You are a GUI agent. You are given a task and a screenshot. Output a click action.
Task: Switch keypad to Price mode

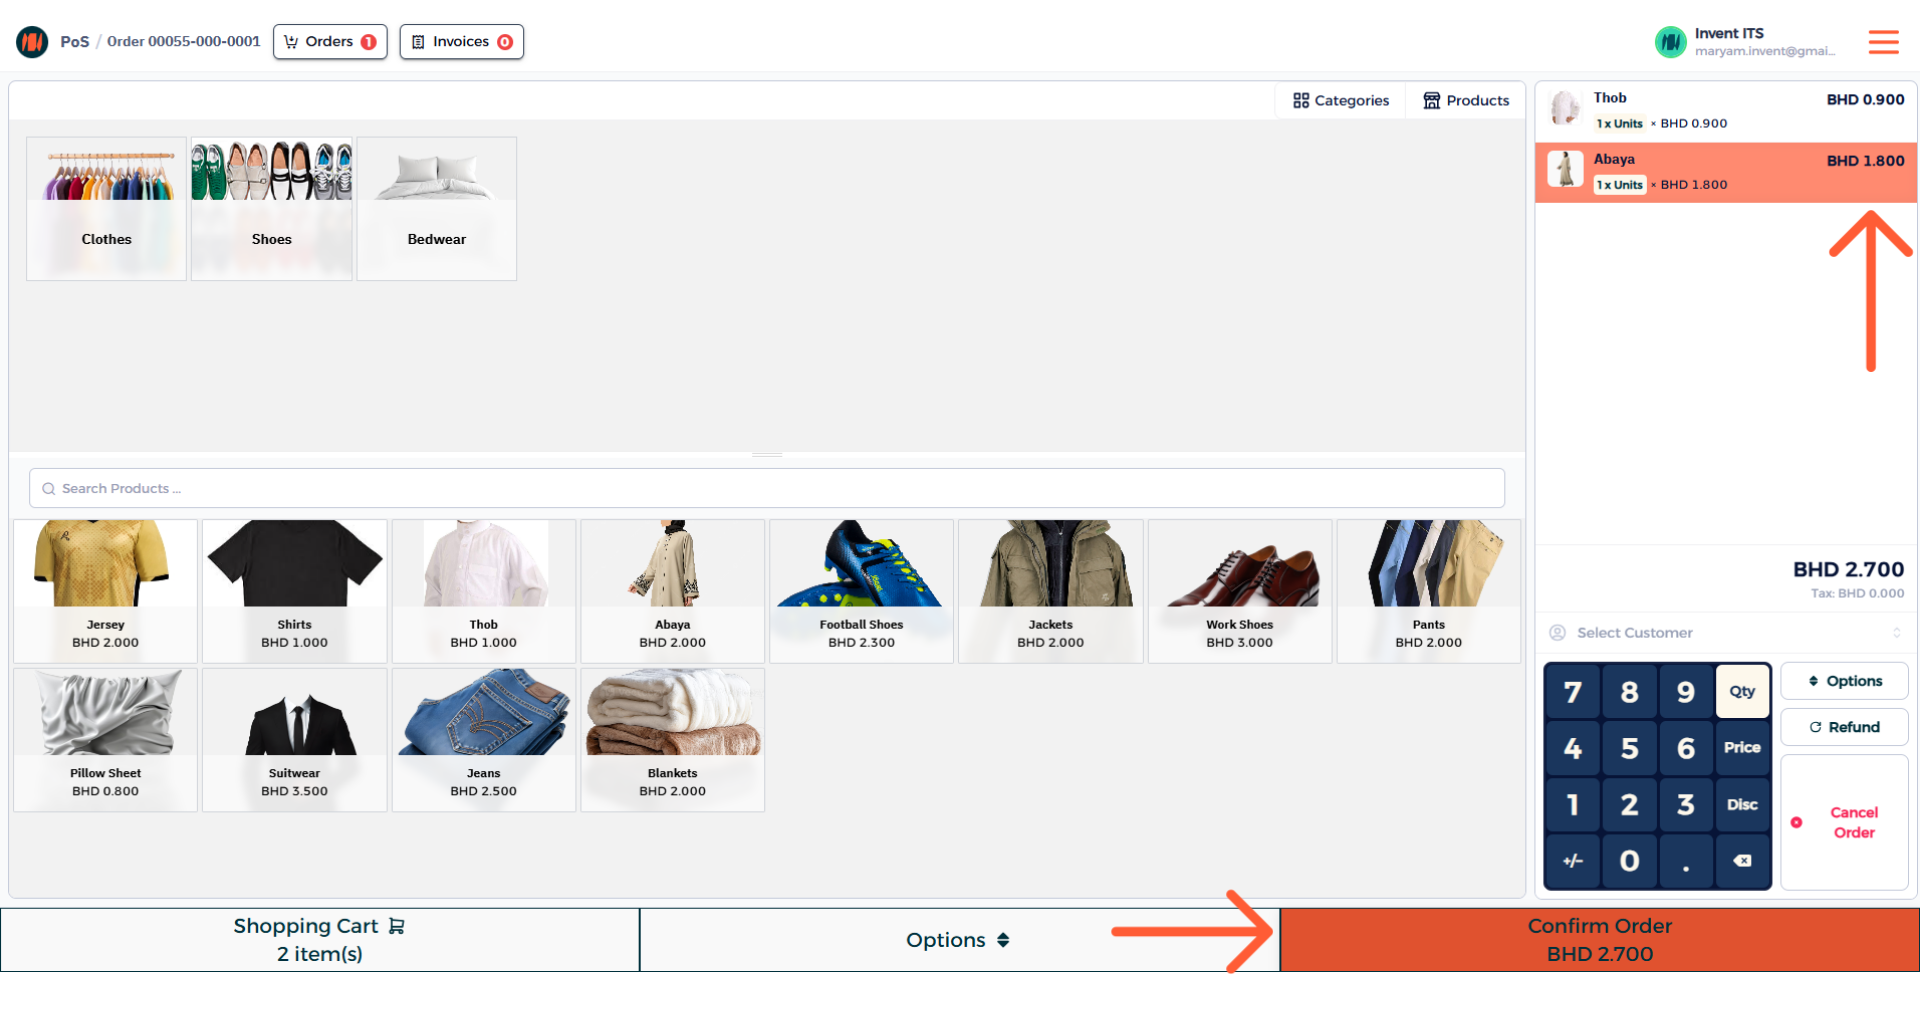[x=1742, y=748]
